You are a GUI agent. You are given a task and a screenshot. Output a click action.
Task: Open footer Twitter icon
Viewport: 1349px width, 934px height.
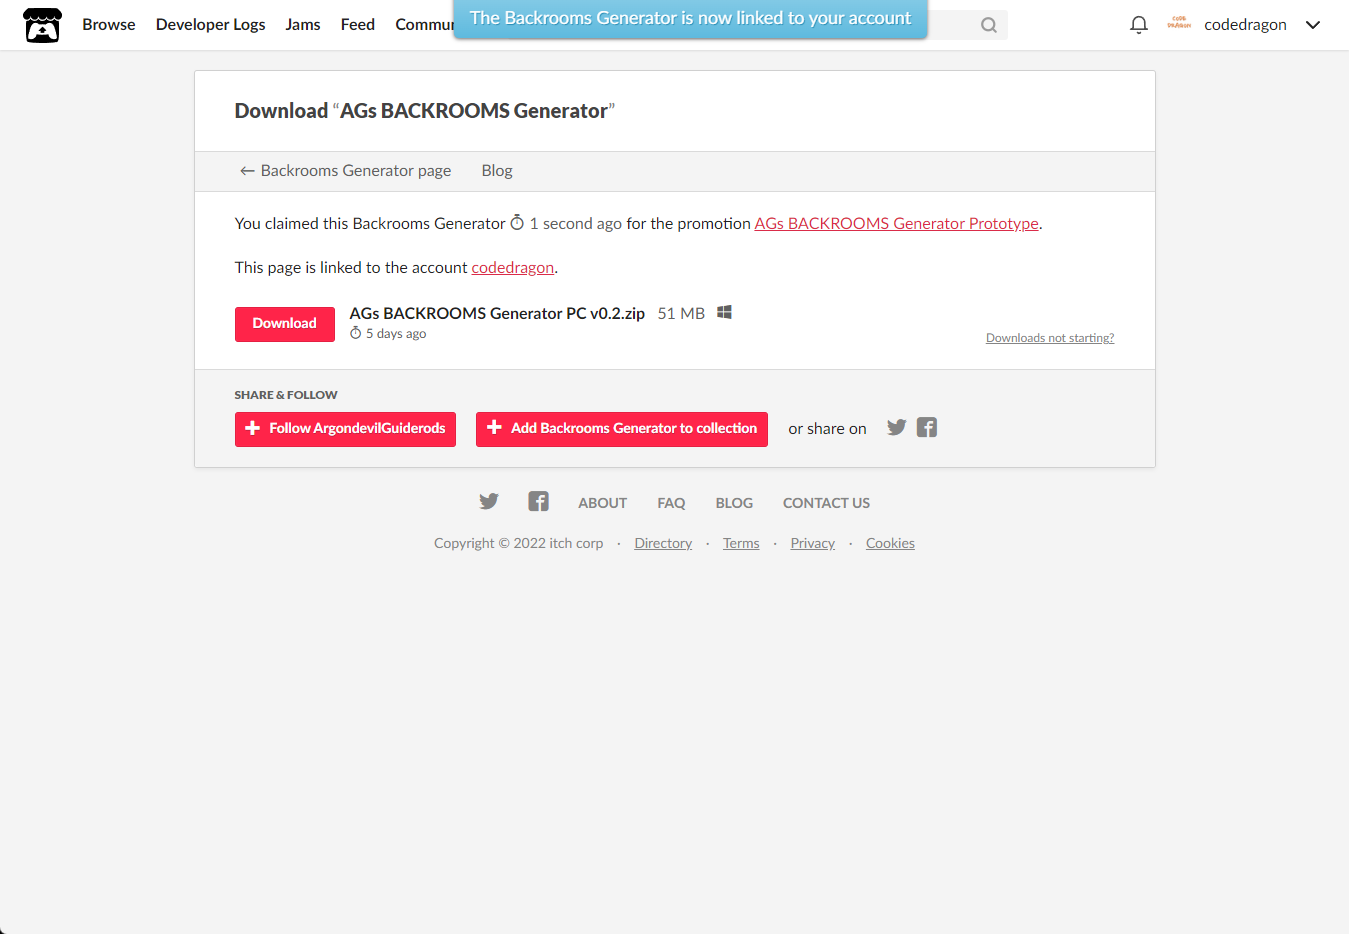click(489, 501)
